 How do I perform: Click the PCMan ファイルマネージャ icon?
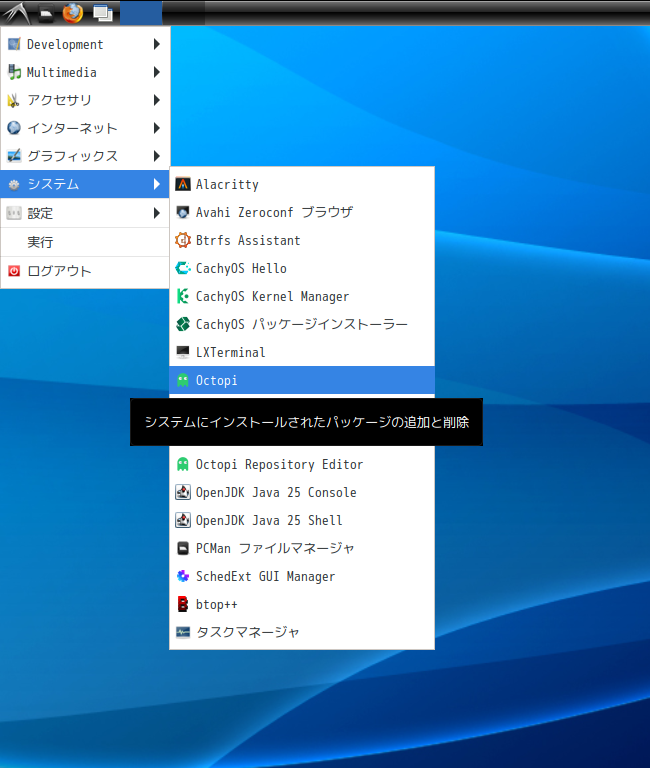pos(183,548)
